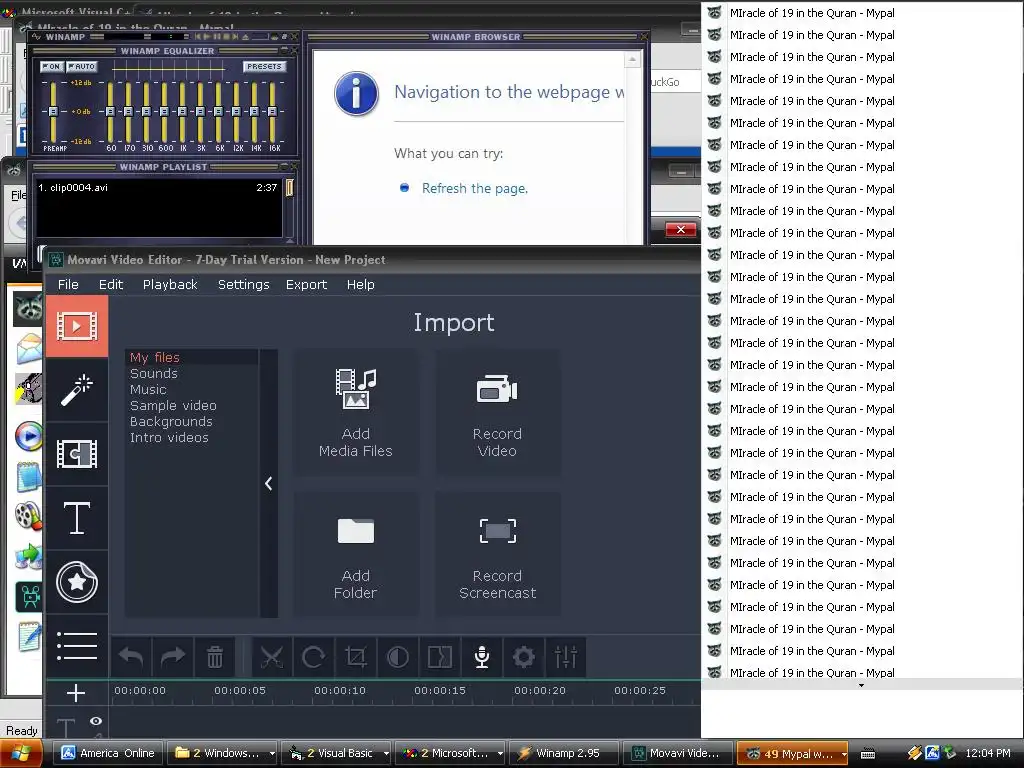Select 'My files' in import list
This screenshot has width=1024, height=768.
tap(154, 357)
